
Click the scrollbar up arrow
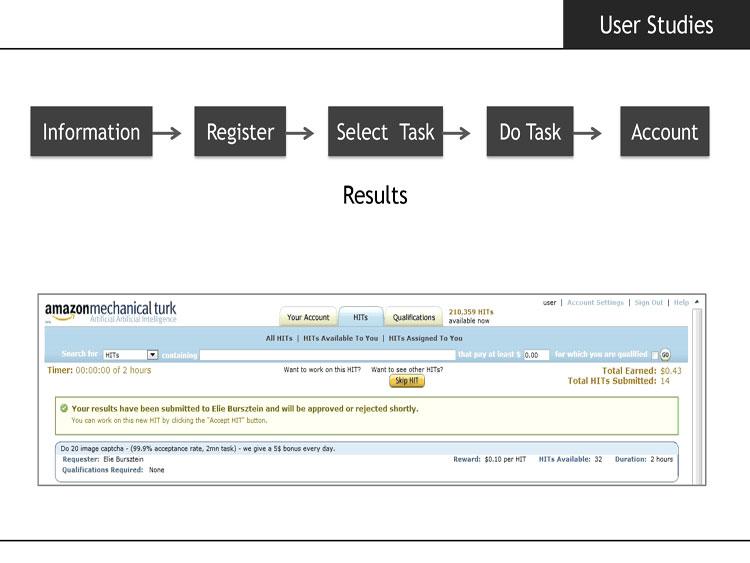tap(697, 302)
